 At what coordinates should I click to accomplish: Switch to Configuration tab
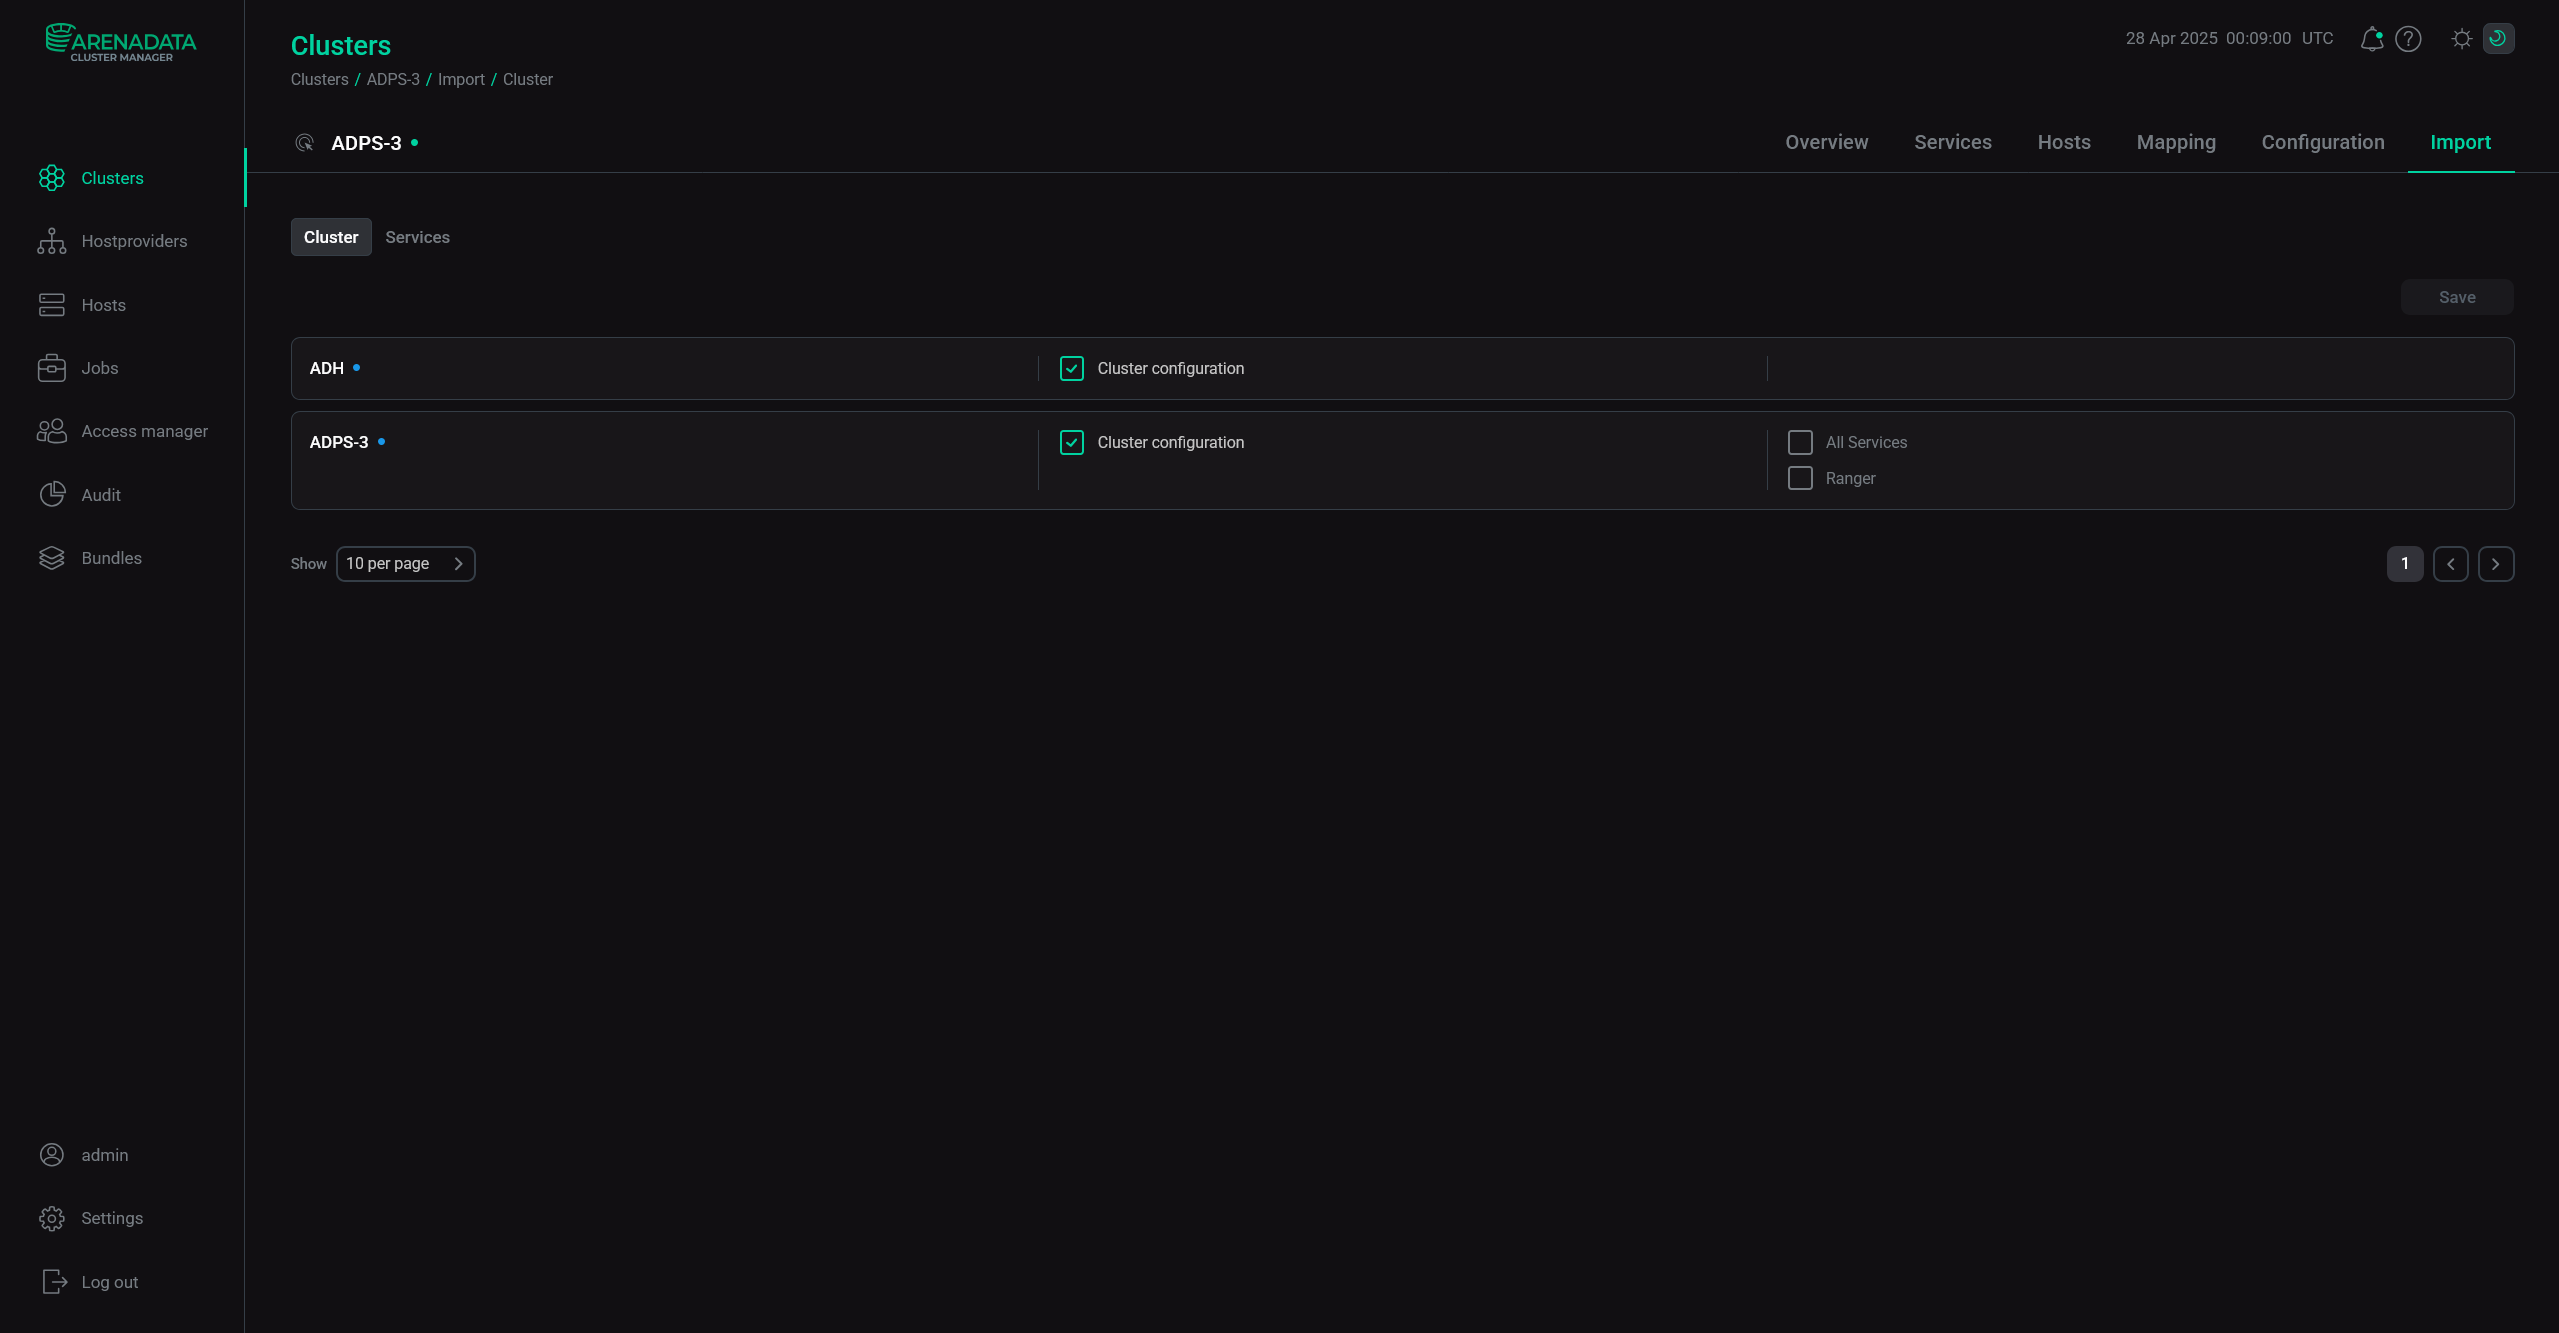(x=2322, y=143)
